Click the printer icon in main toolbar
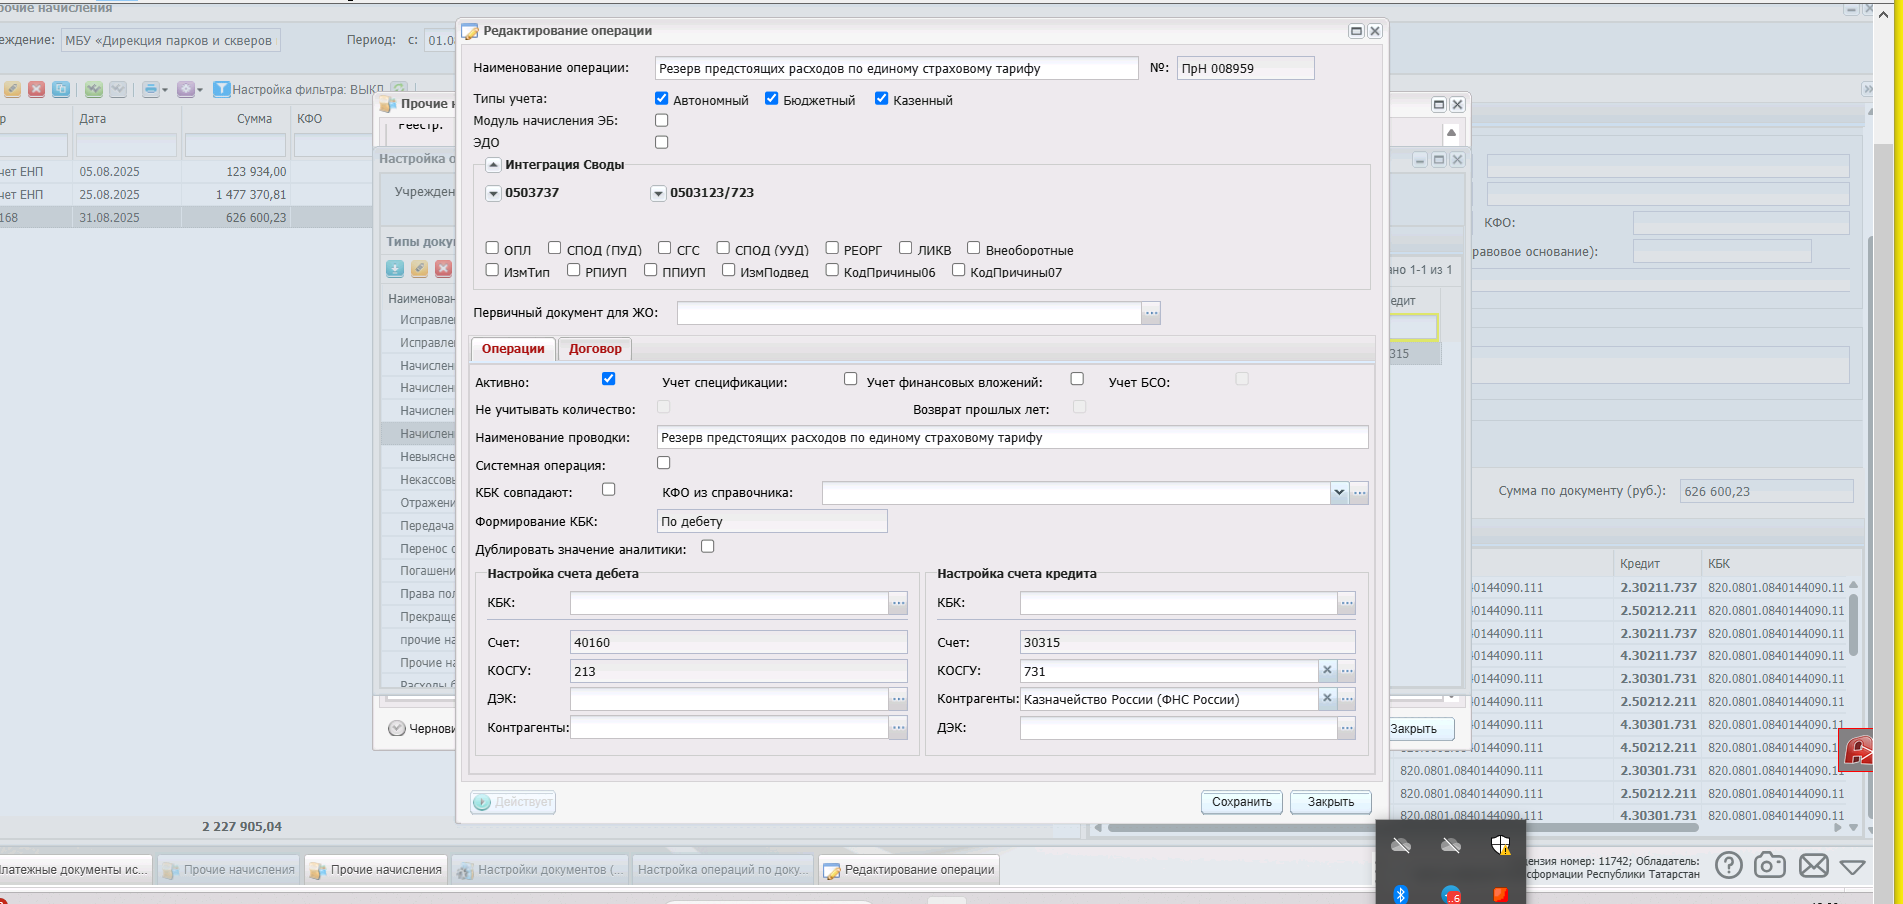Image resolution: width=1903 pixels, height=904 pixels. click(x=150, y=89)
